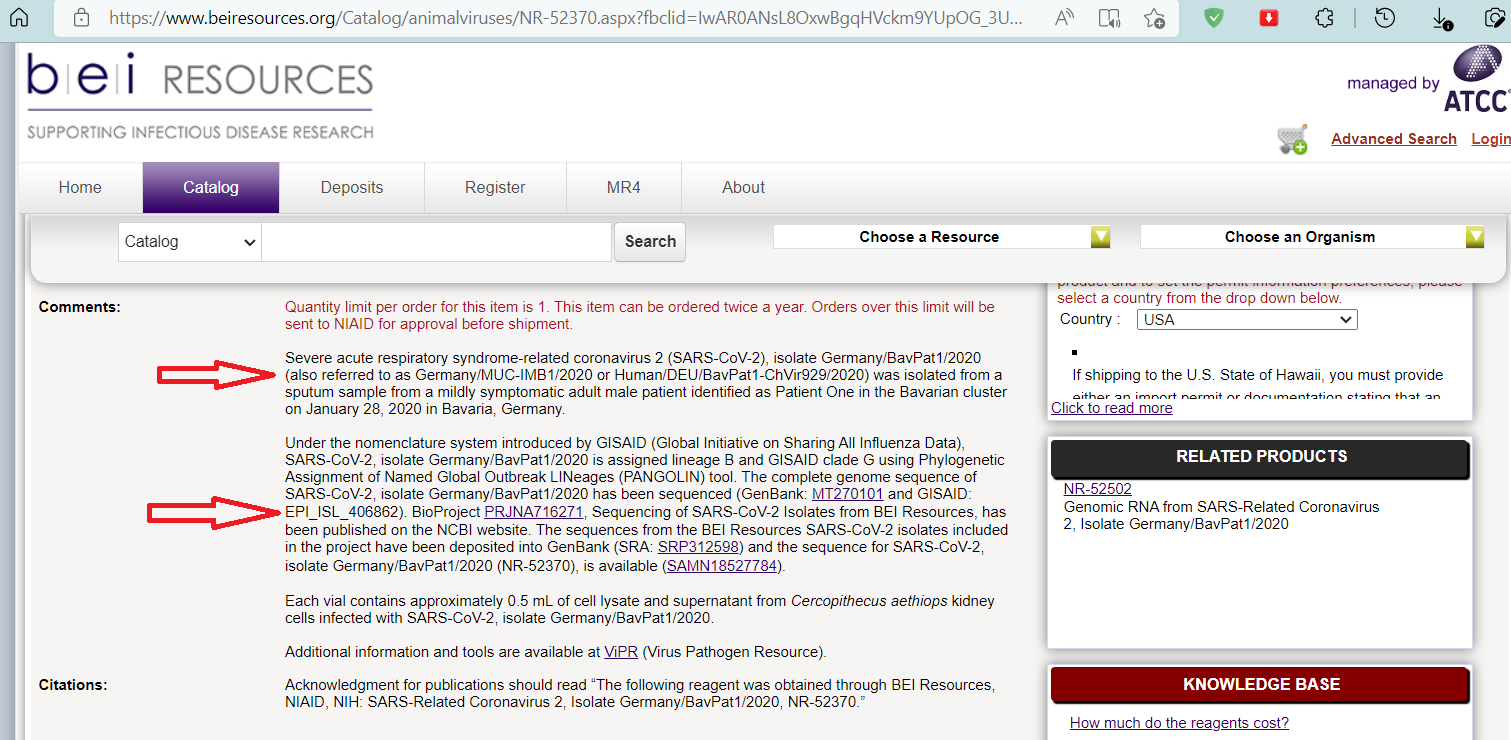Activate the read aloud icon

1066,17
